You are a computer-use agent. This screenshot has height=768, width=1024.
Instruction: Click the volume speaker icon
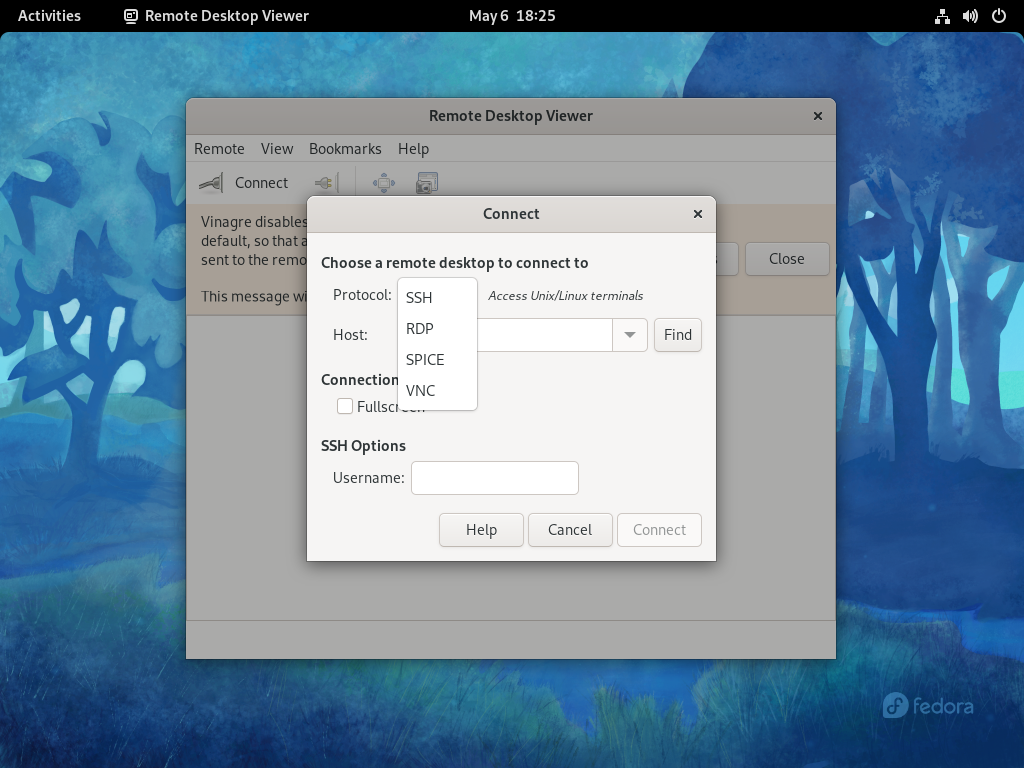click(970, 16)
